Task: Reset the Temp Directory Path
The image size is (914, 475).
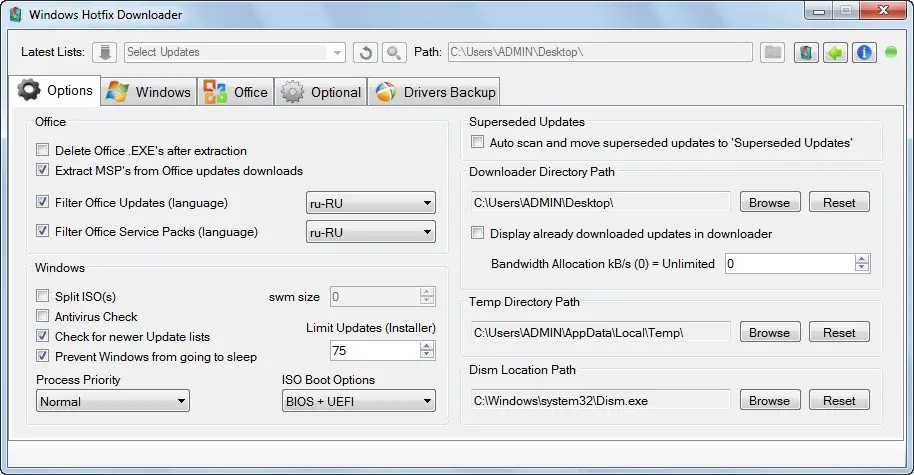Action: point(839,332)
